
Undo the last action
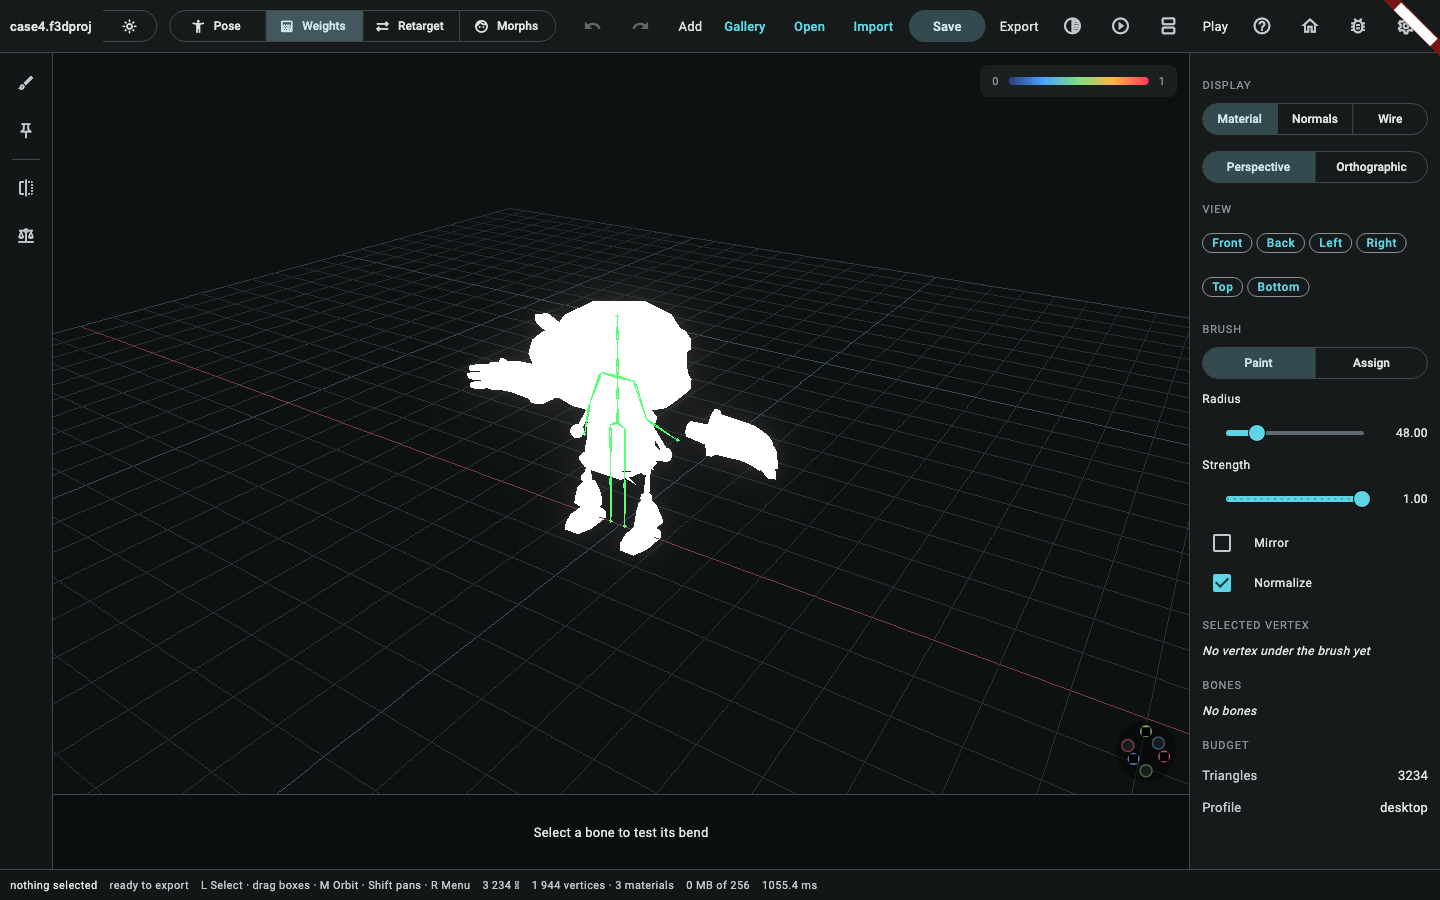pyautogui.click(x=592, y=26)
